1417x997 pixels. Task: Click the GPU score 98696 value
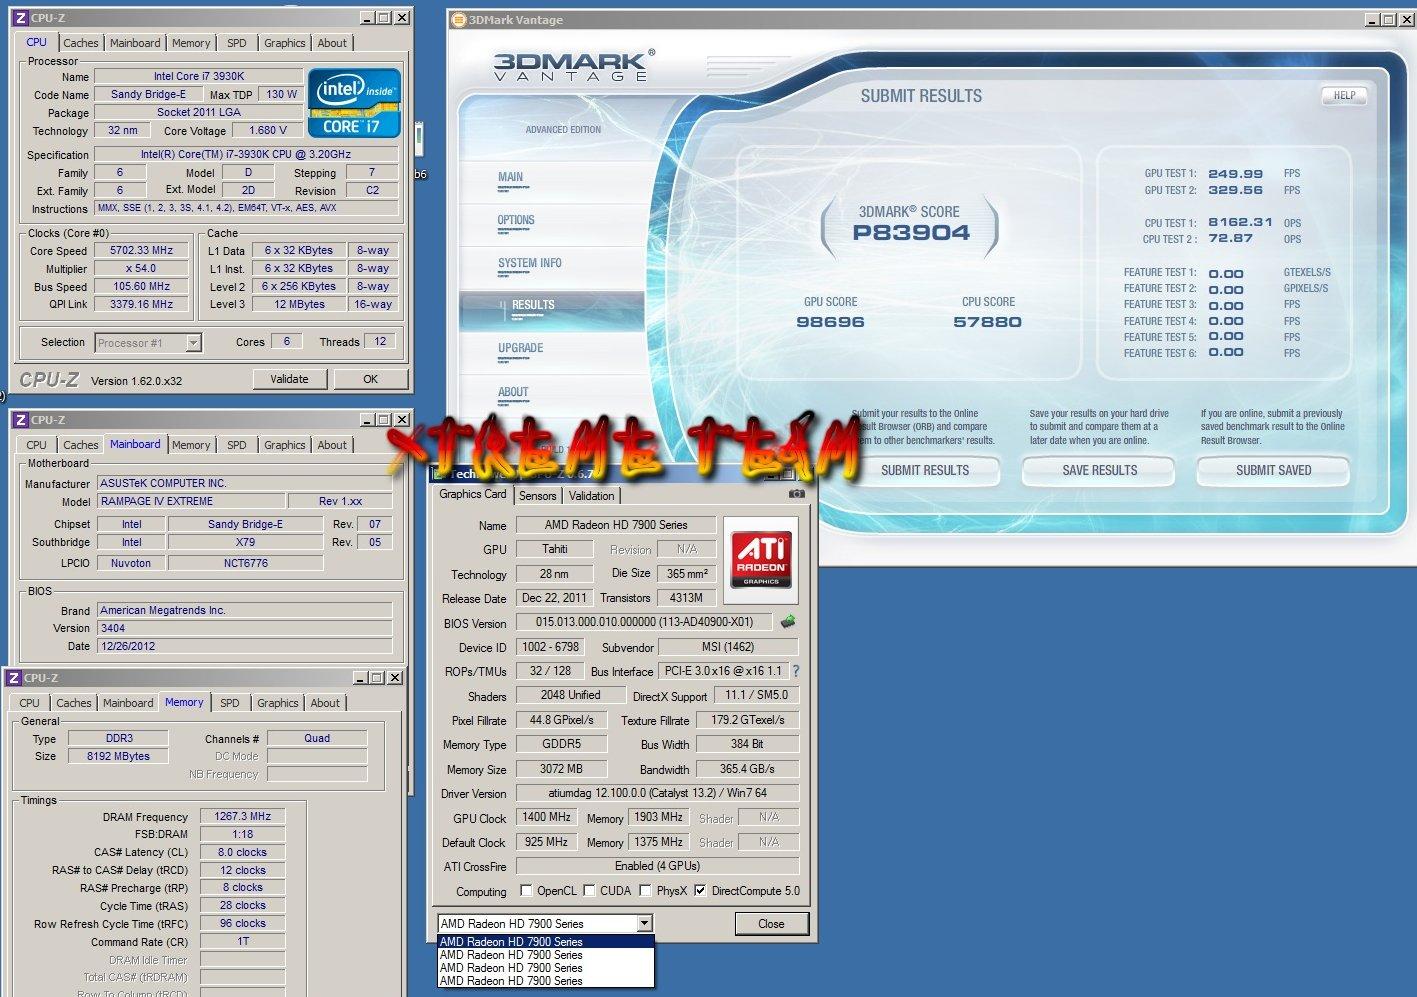tap(830, 322)
